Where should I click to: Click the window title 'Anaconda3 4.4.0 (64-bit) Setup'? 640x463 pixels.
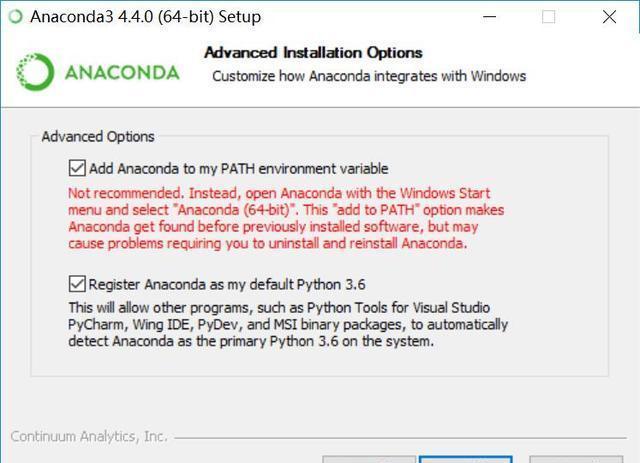[145, 17]
